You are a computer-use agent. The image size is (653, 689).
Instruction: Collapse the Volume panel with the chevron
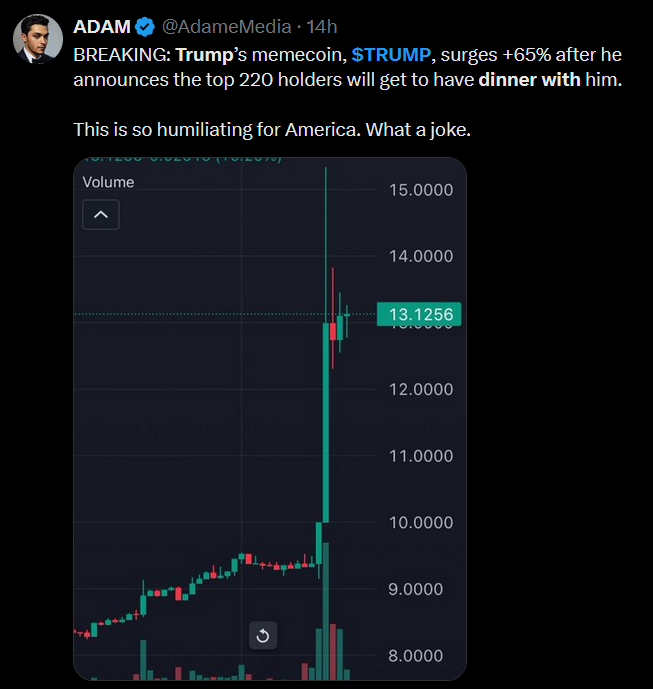point(101,214)
